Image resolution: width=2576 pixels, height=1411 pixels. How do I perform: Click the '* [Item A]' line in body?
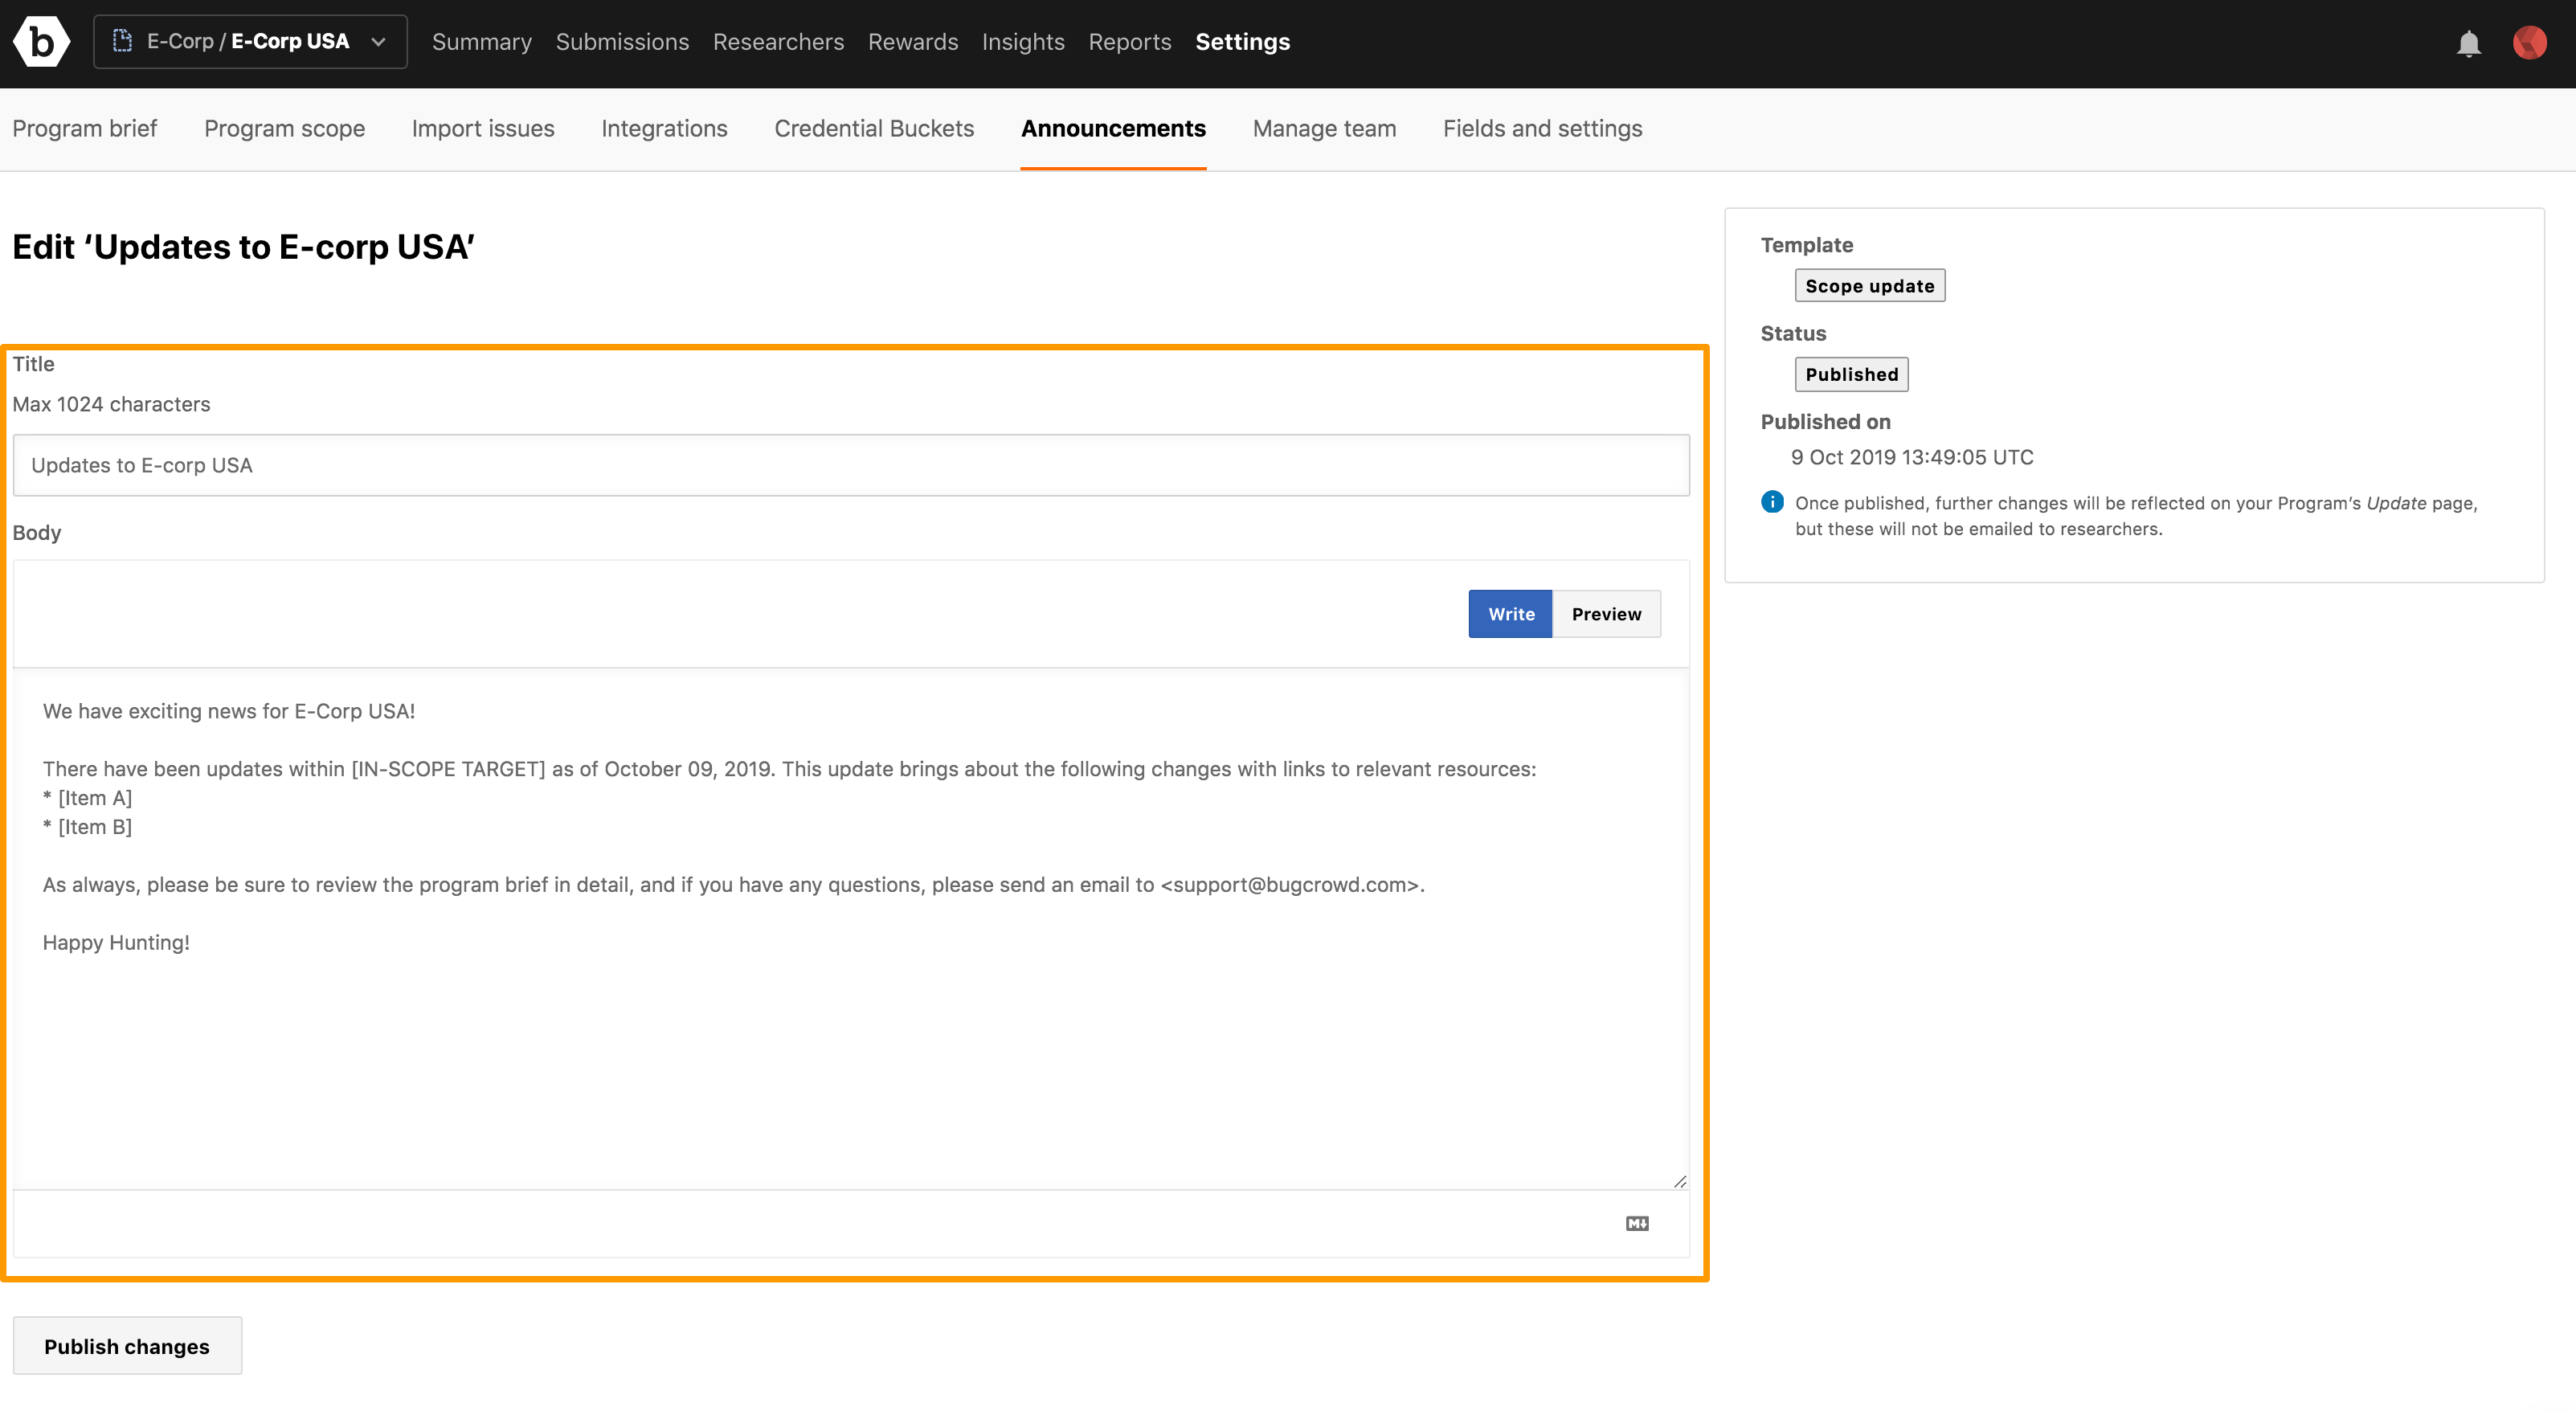pos(87,798)
